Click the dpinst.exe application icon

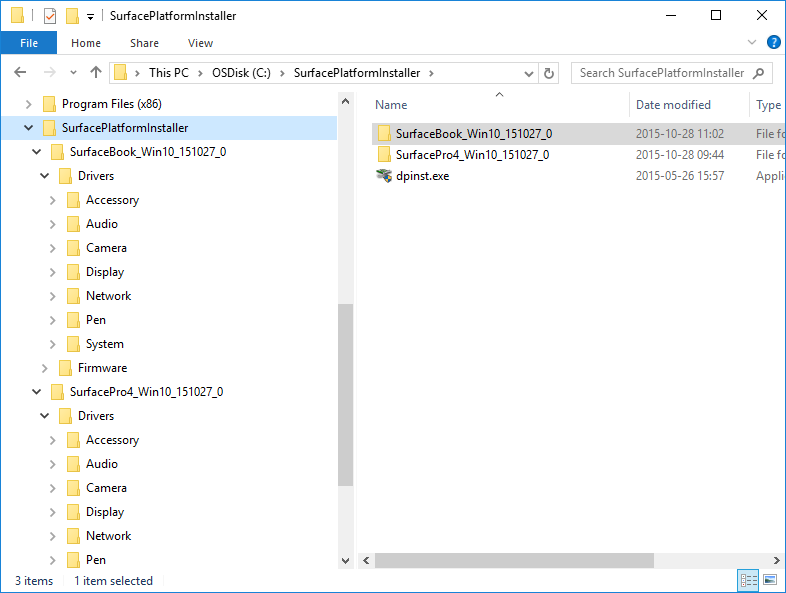point(384,176)
